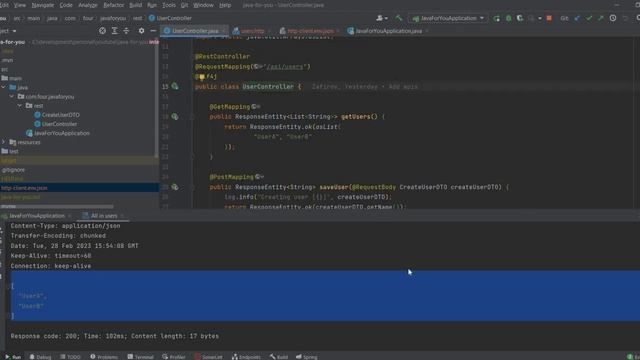Open the View menu
The image size is (640, 360).
click(x=20, y=5)
